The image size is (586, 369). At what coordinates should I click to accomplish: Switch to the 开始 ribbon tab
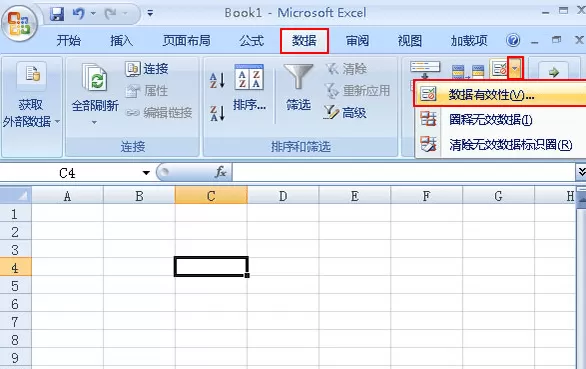69,40
